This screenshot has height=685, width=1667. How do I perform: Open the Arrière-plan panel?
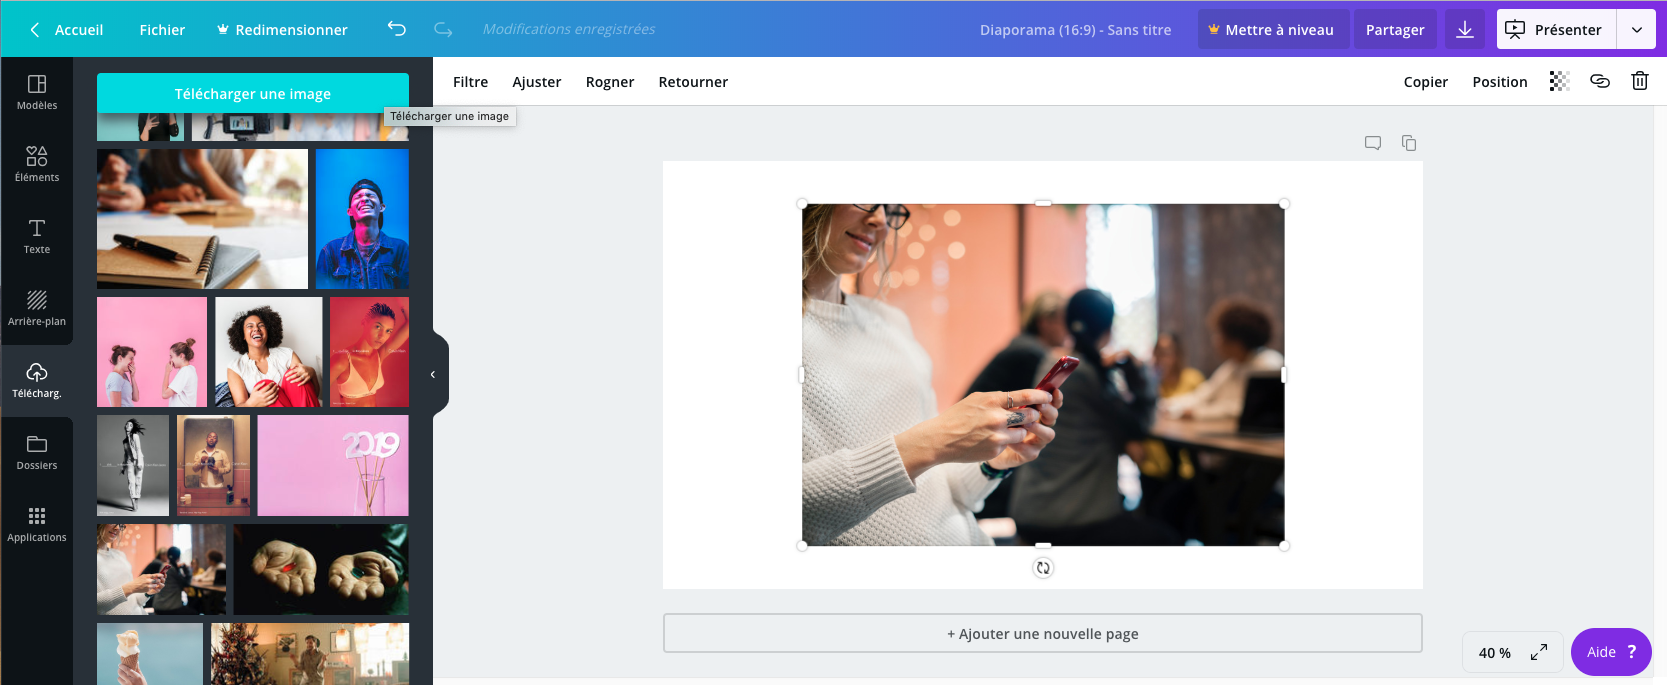[x=37, y=308]
